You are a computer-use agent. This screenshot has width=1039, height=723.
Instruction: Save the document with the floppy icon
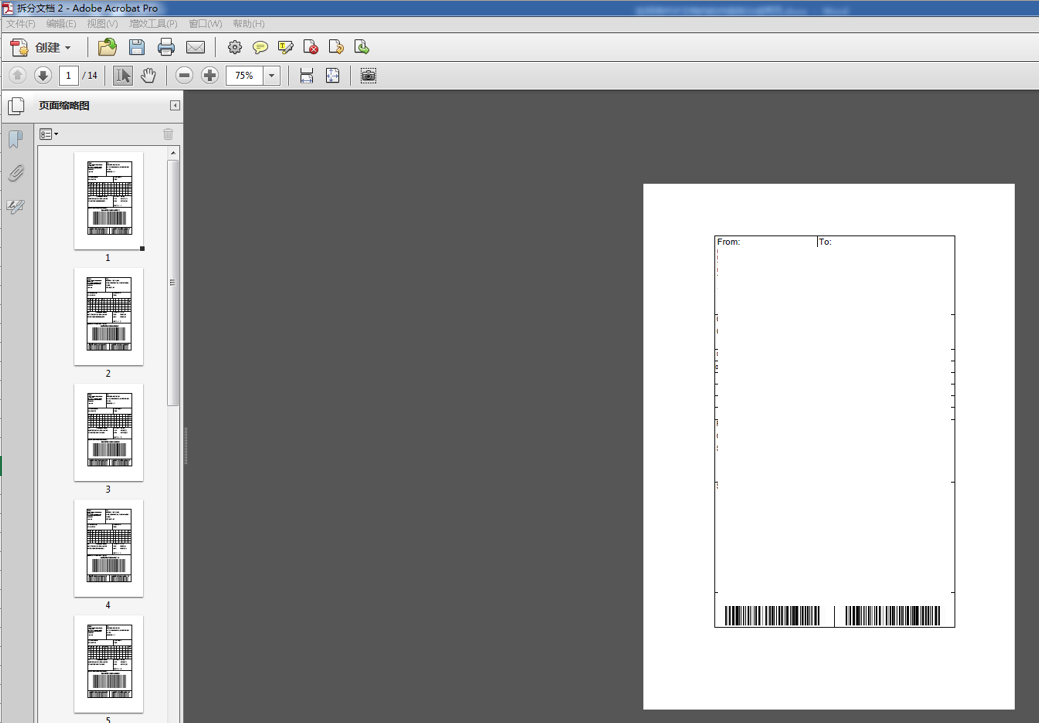pos(137,47)
